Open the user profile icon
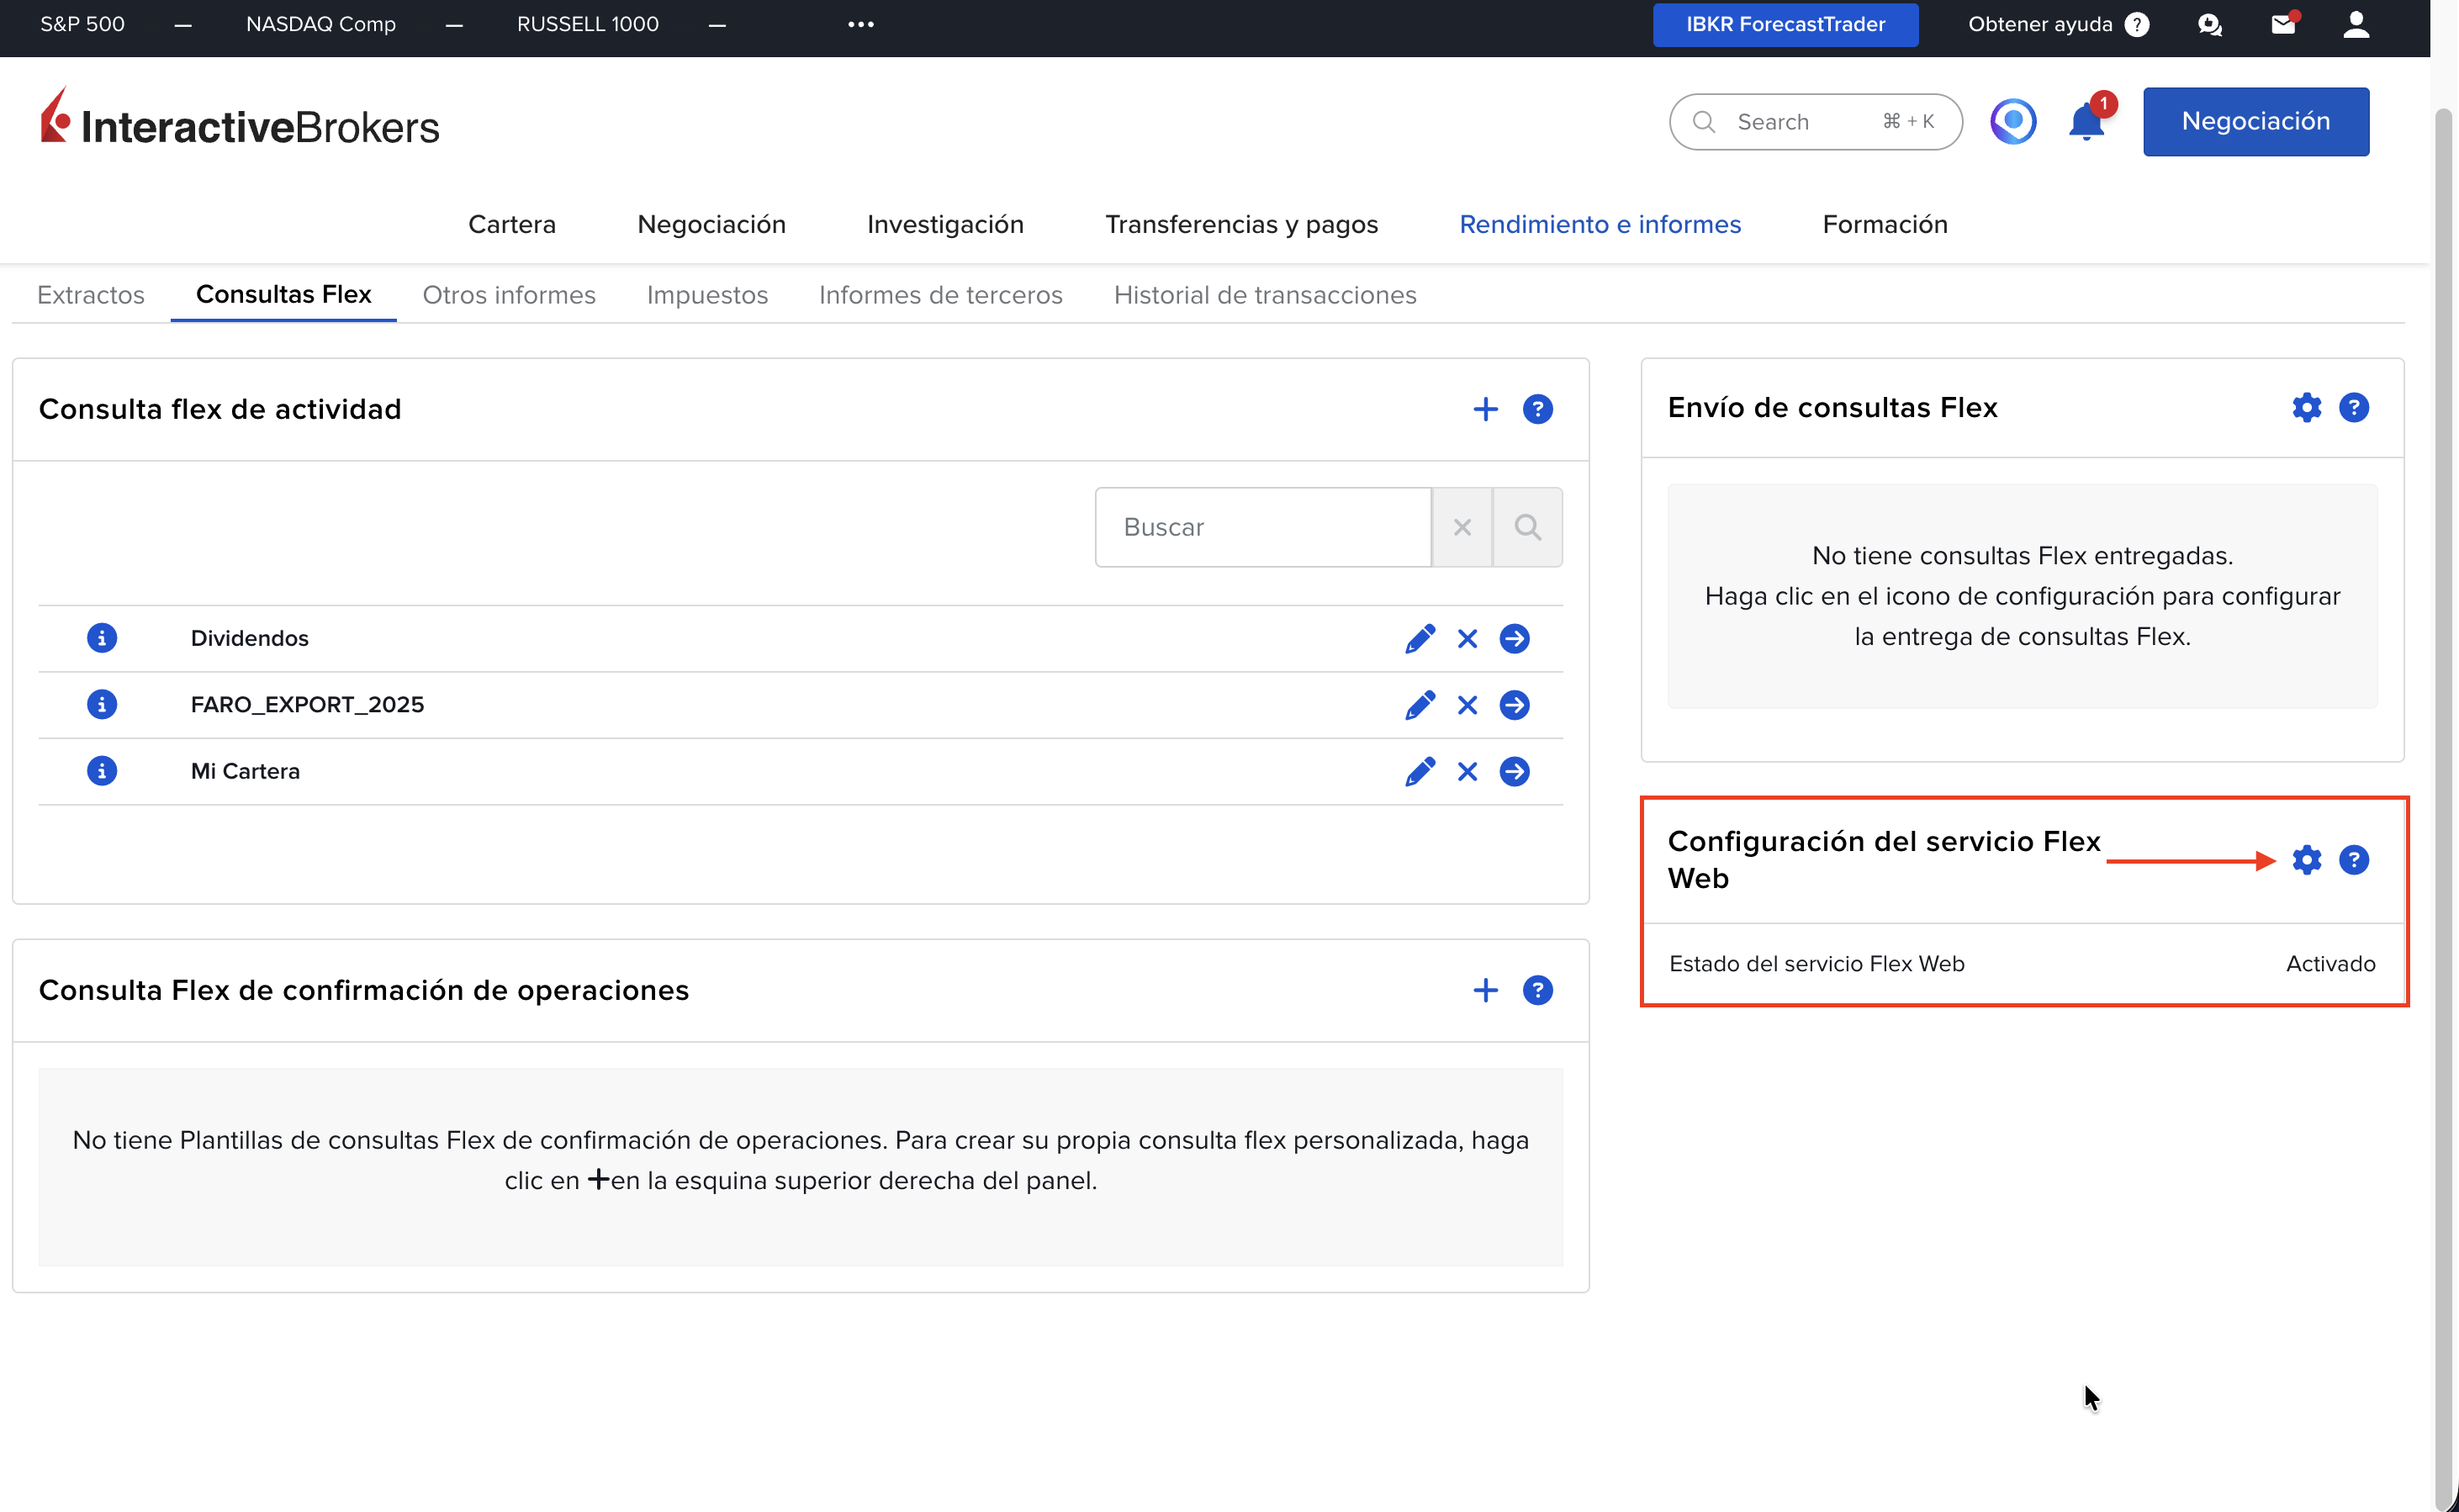 pos(2356,24)
